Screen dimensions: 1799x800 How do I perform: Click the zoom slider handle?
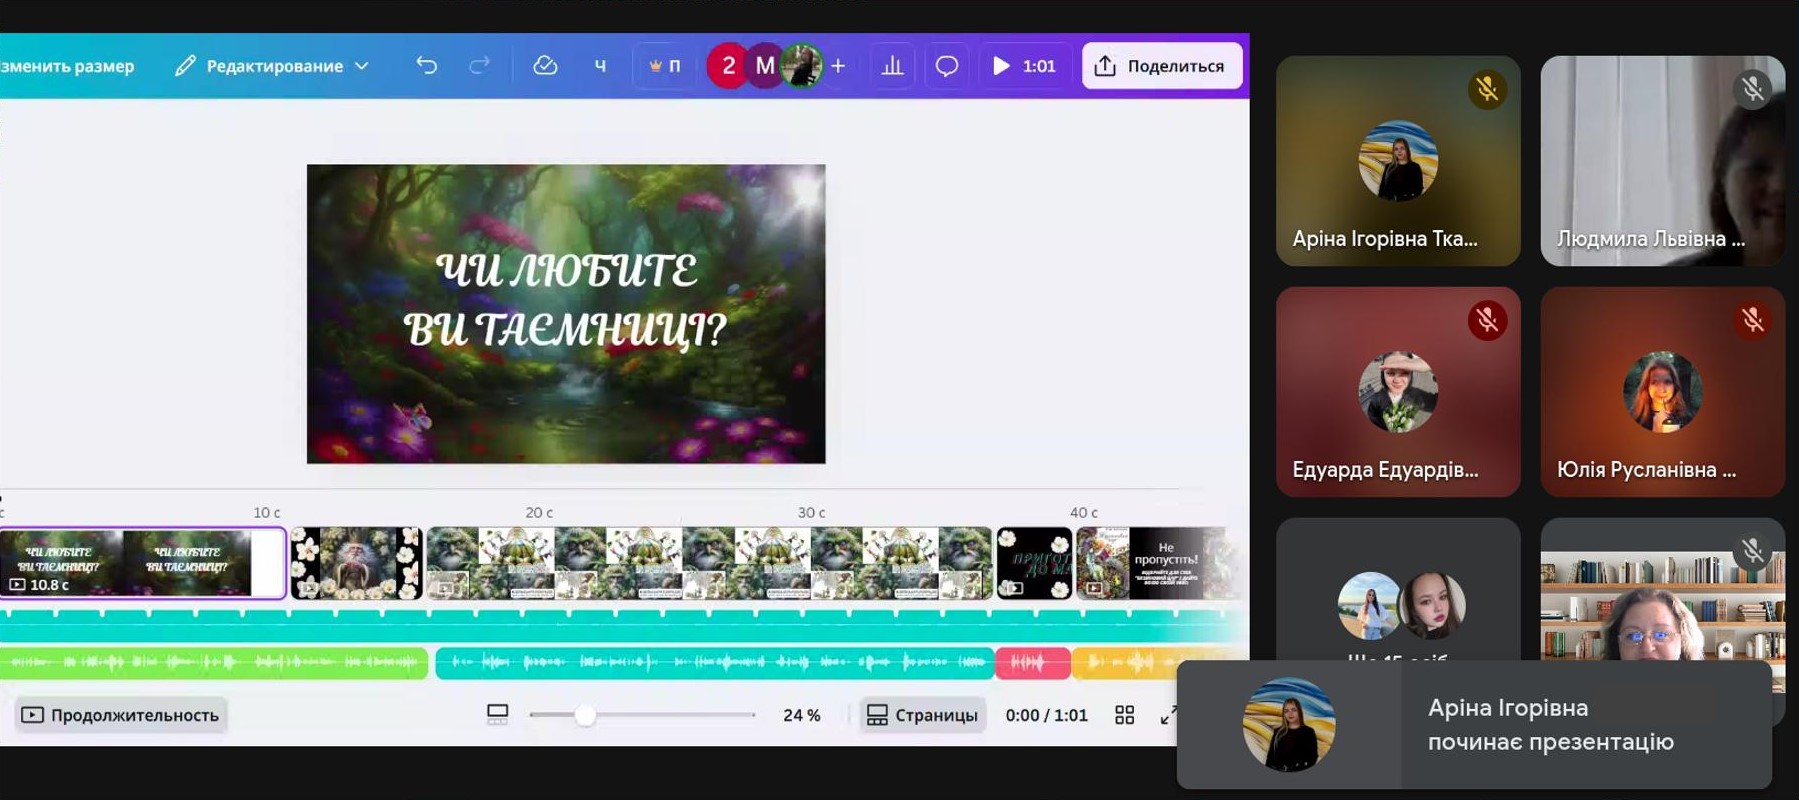586,715
